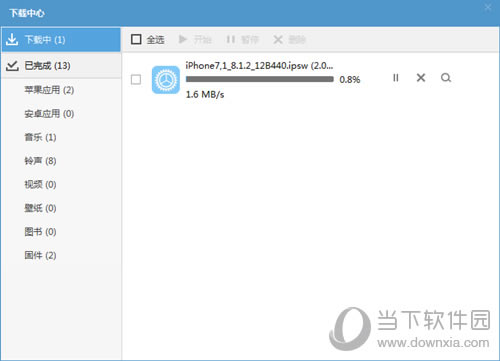Click the 0.8% progress value
The image size is (500, 361).
point(350,80)
